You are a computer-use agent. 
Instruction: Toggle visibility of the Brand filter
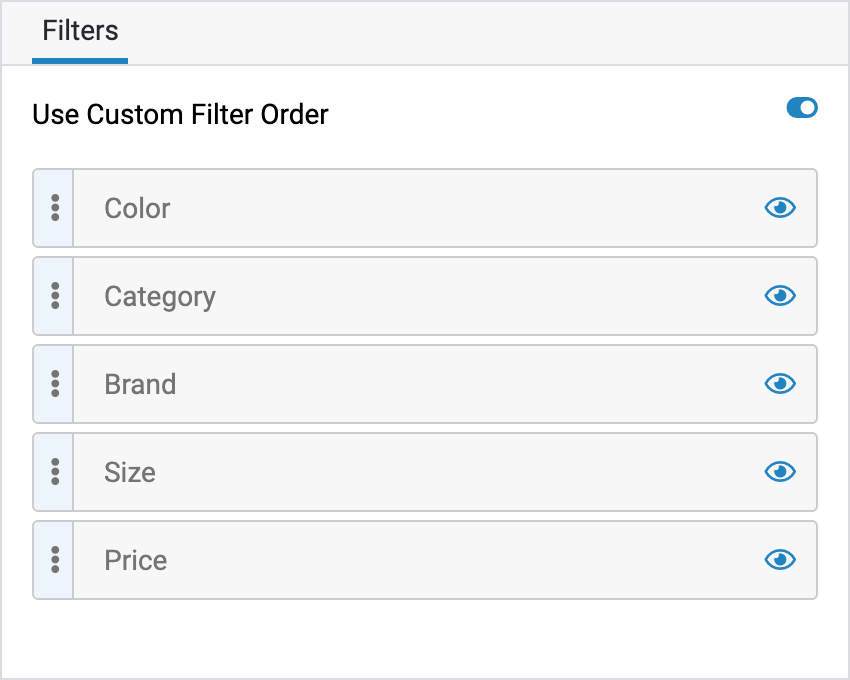(780, 384)
